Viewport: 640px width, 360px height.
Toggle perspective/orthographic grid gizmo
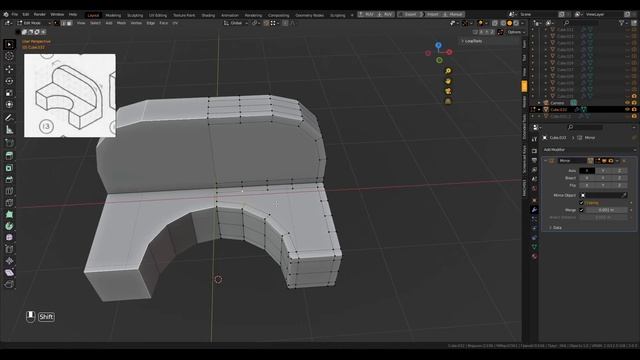coord(448,101)
